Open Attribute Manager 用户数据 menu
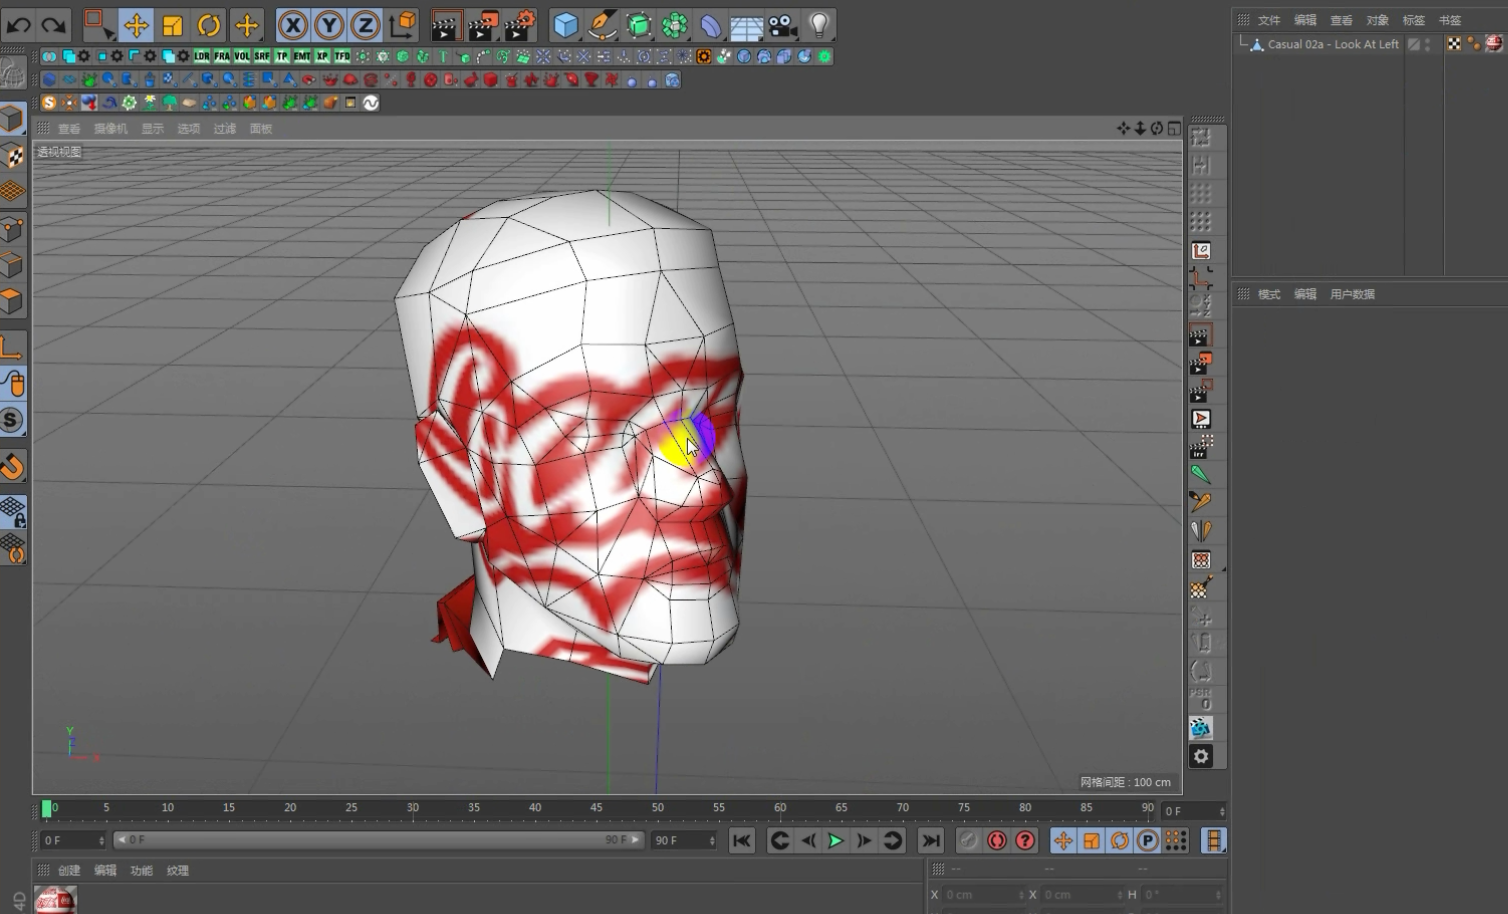The width and height of the screenshot is (1508, 914). point(1352,295)
